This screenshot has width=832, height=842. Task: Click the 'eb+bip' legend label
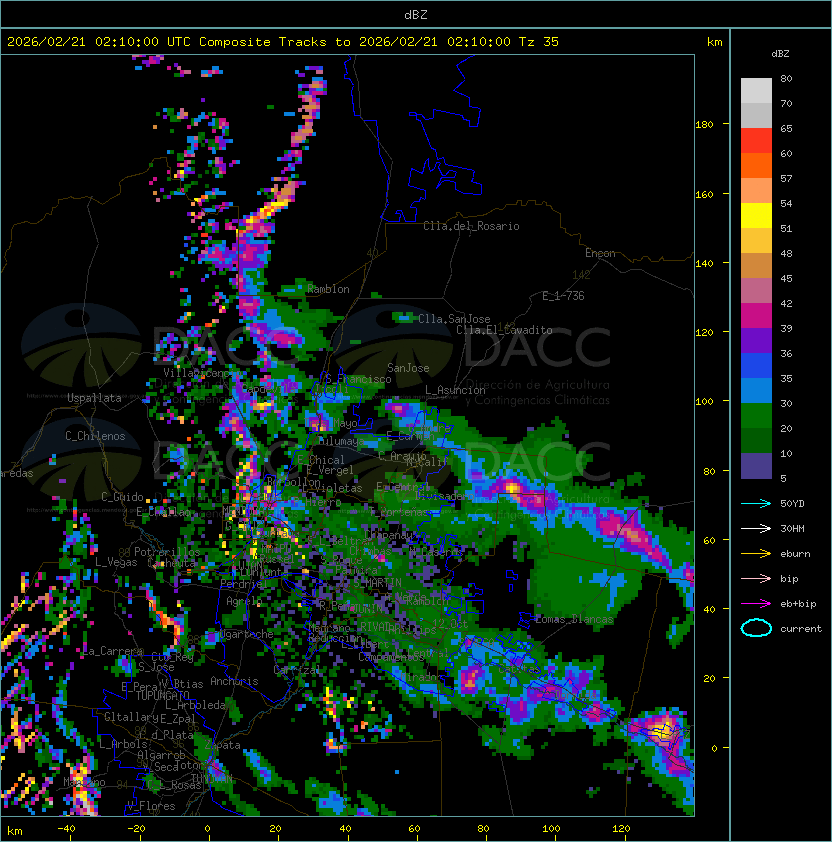[x=798, y=604]
